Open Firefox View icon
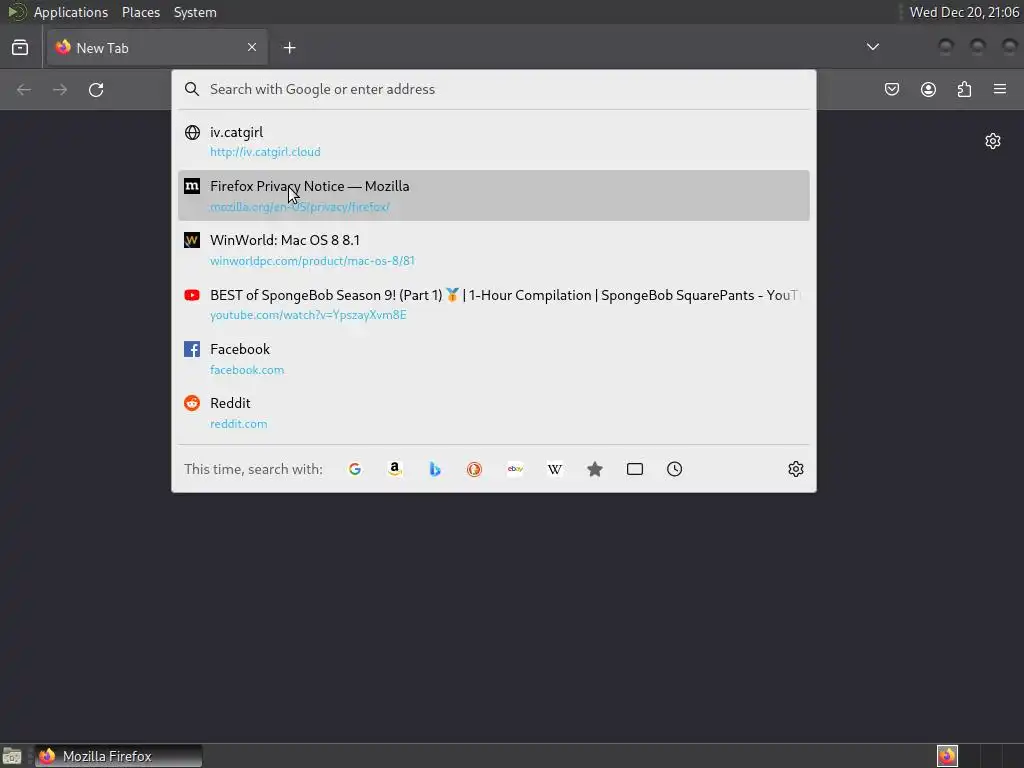Viewport: 1024px width, 768px height. pyautogui.click(x=20, y=48)
